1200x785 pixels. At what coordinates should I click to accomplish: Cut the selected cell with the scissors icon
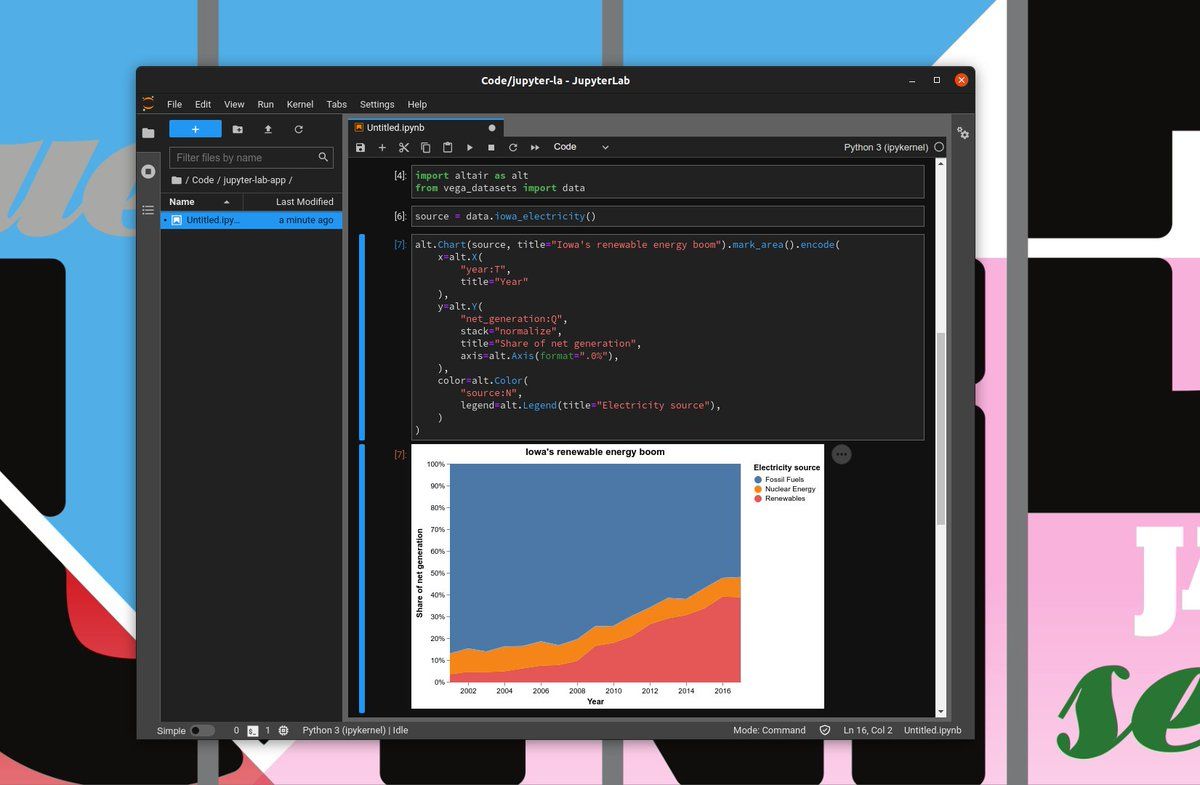(x=404, y=148)
